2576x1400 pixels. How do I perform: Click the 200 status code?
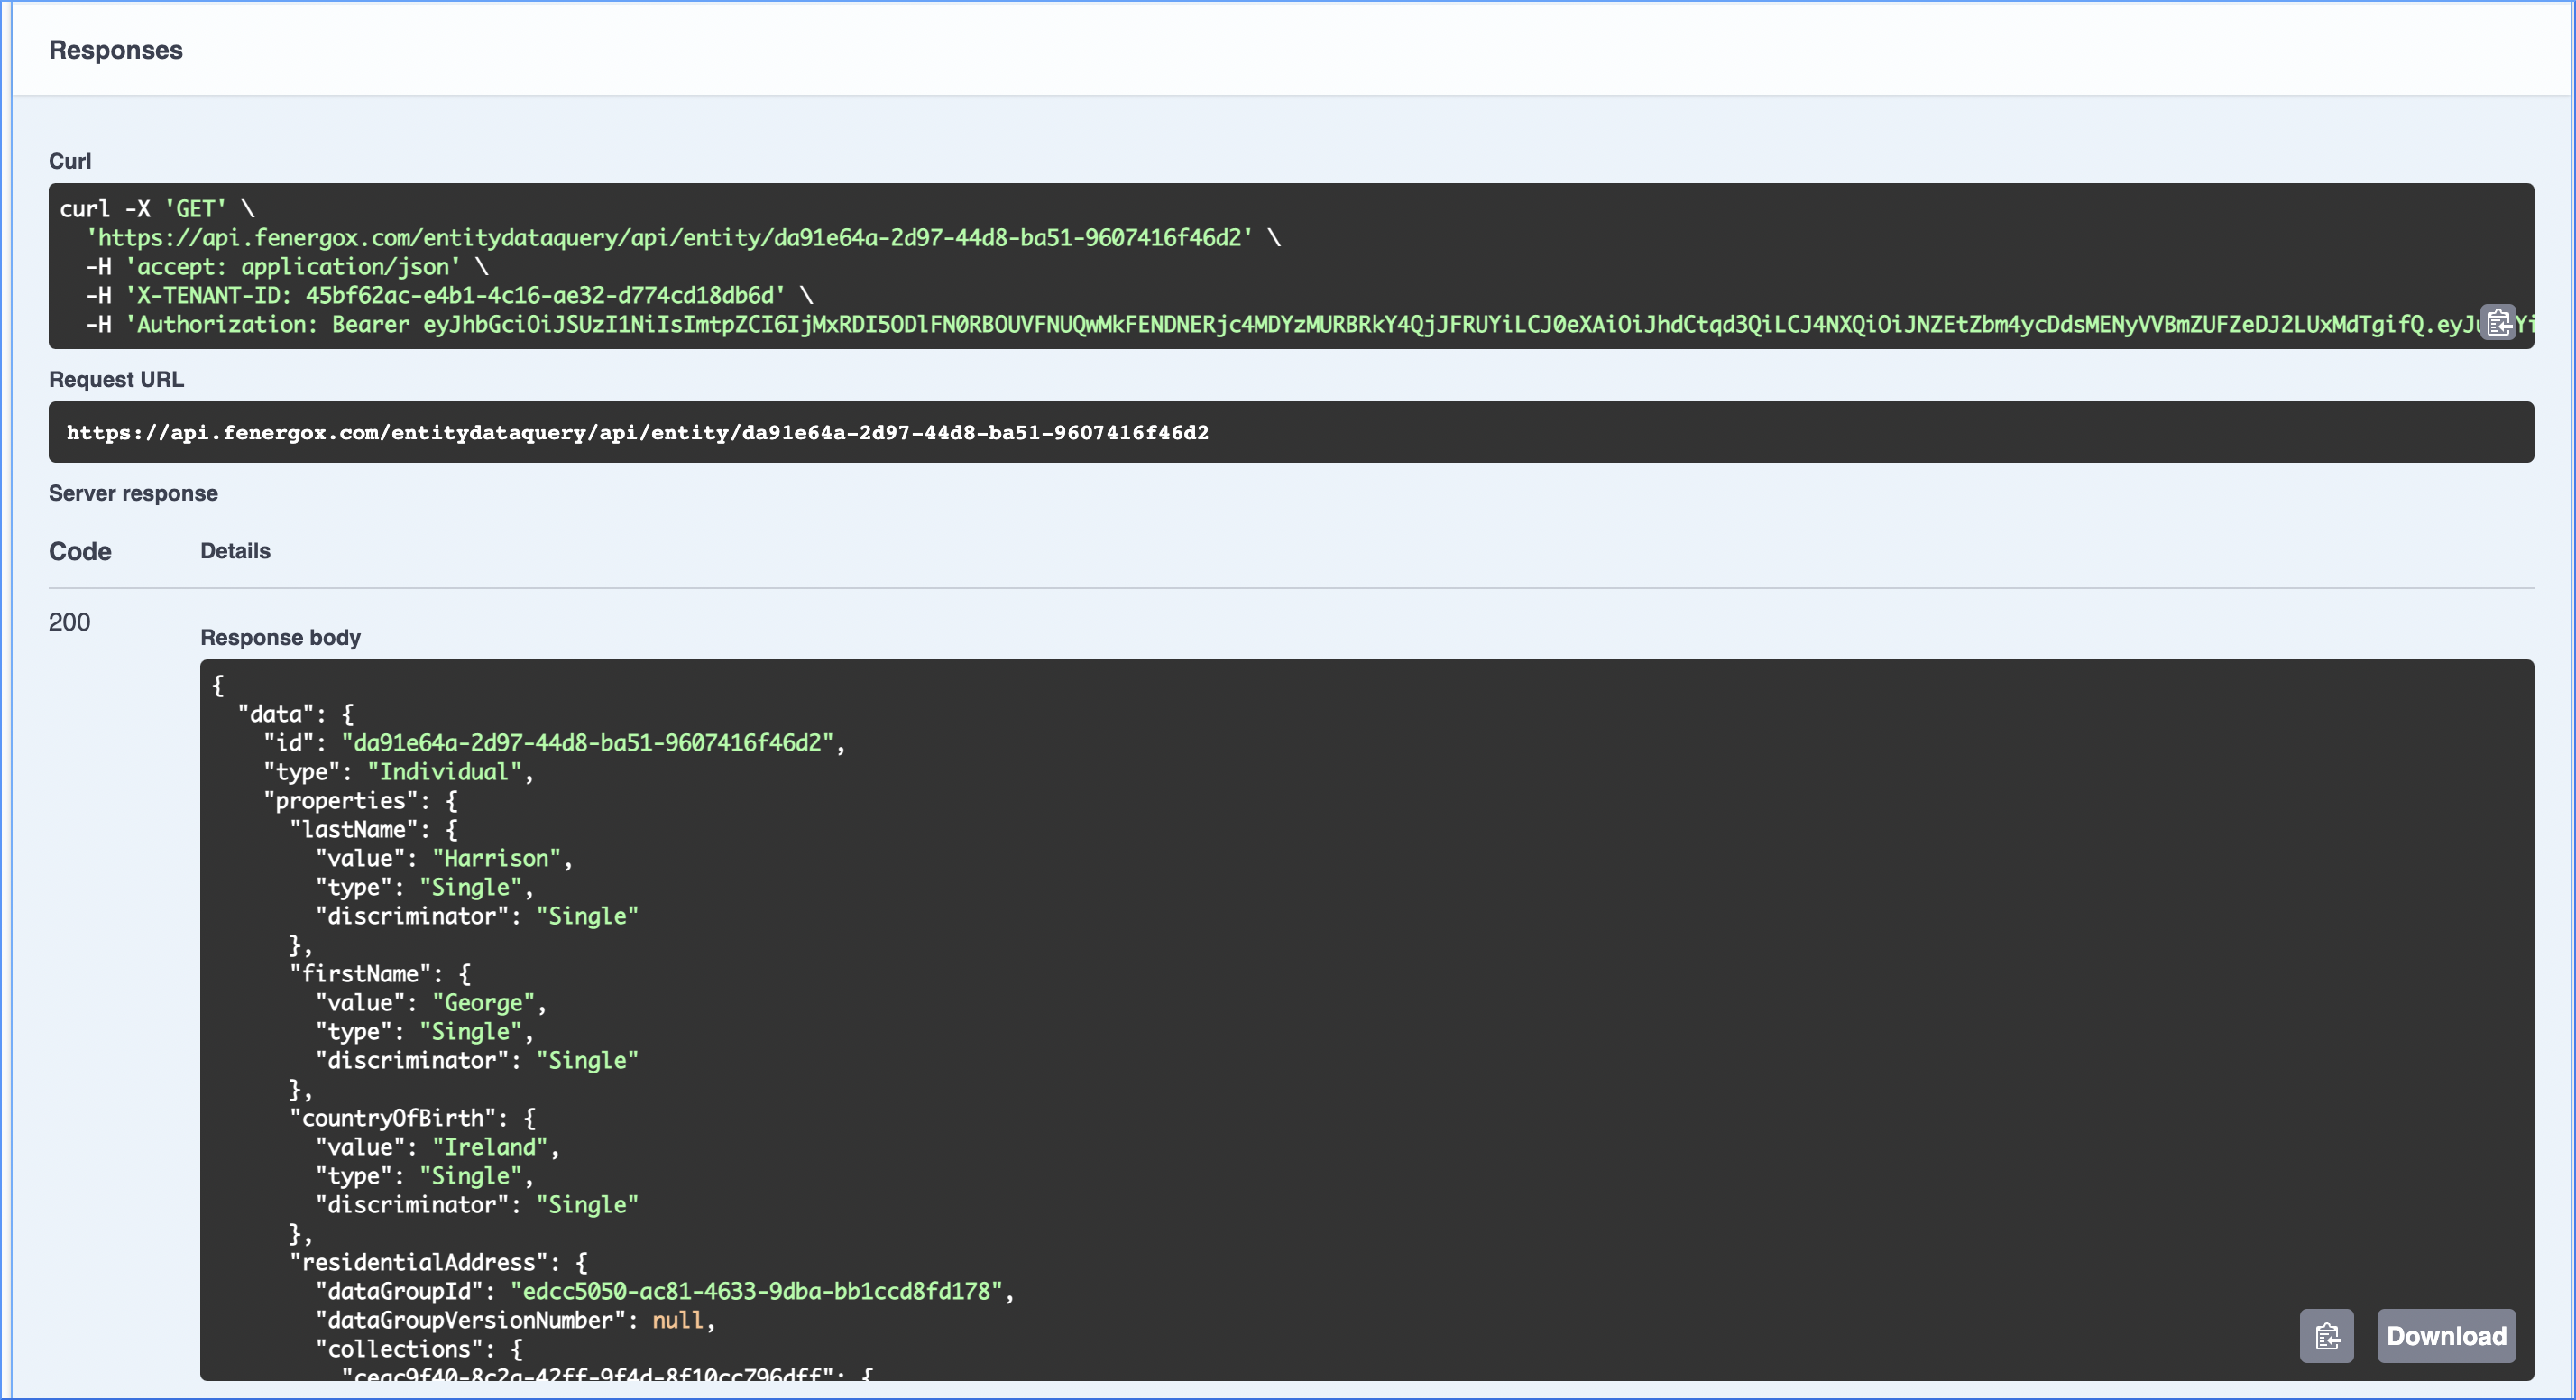click(x=69, y=622)
